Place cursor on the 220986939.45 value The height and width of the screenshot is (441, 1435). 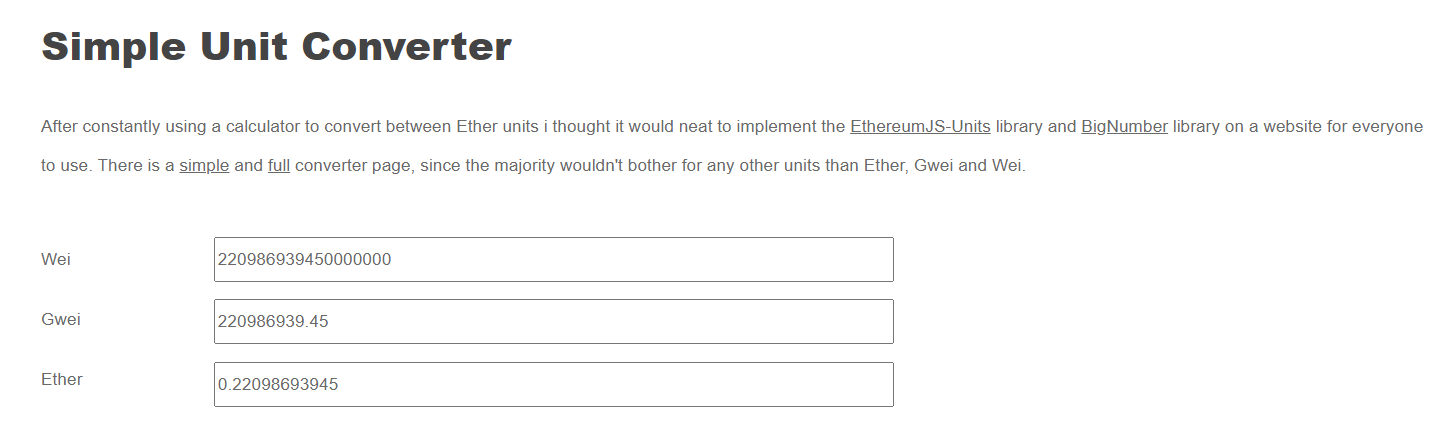tap(273, 322)
